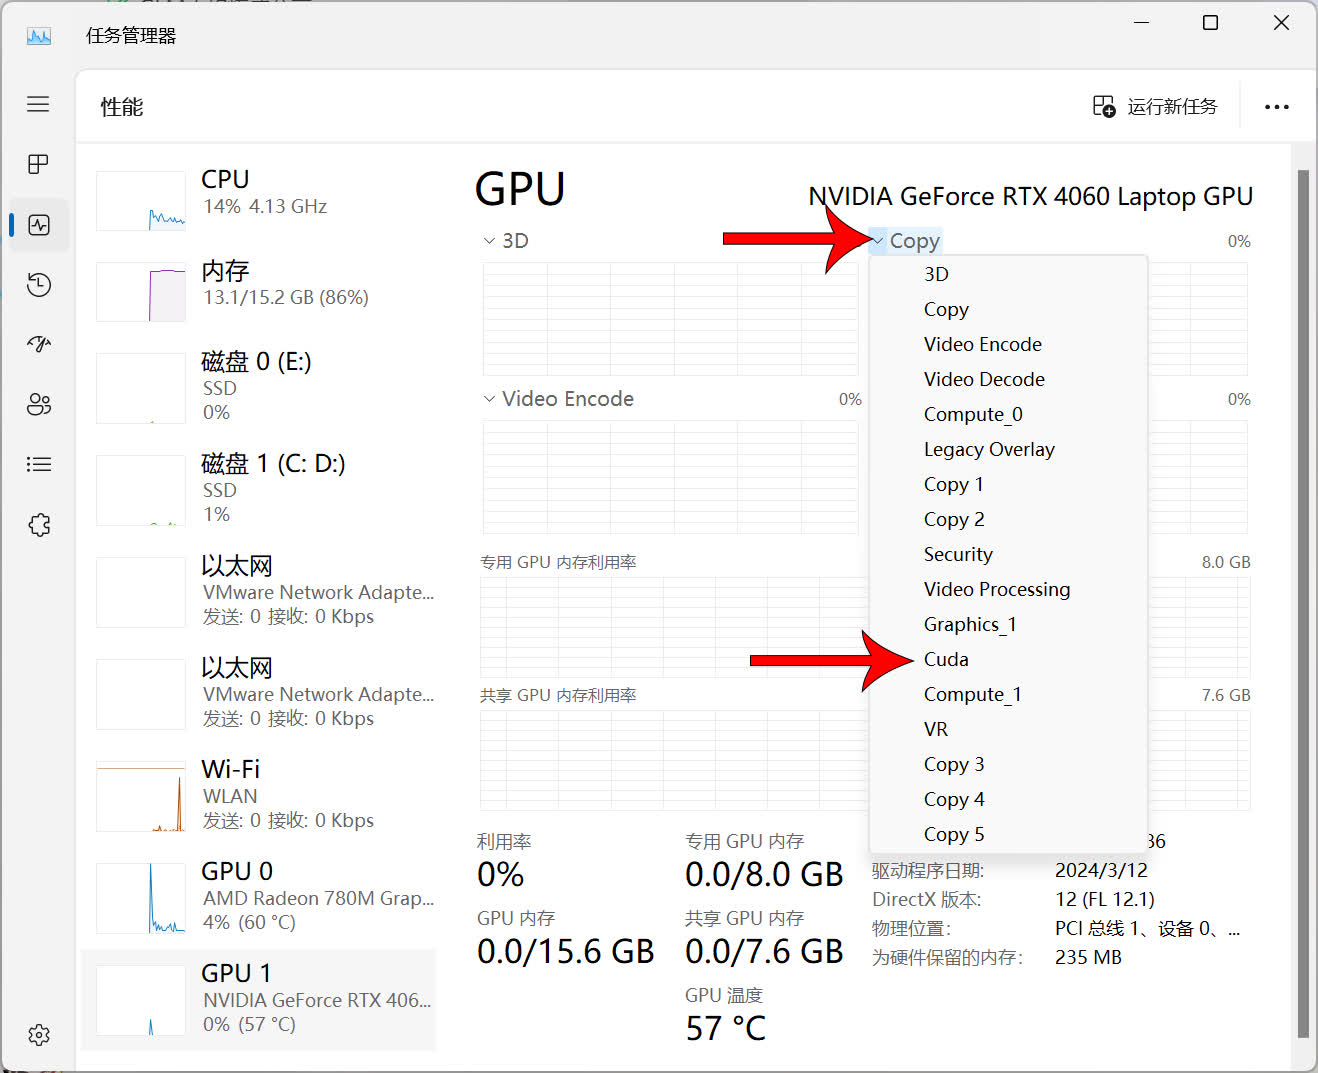Pick Compute_0 from the engine list
Screen dimensions: 1318x1073
(973, 414)
